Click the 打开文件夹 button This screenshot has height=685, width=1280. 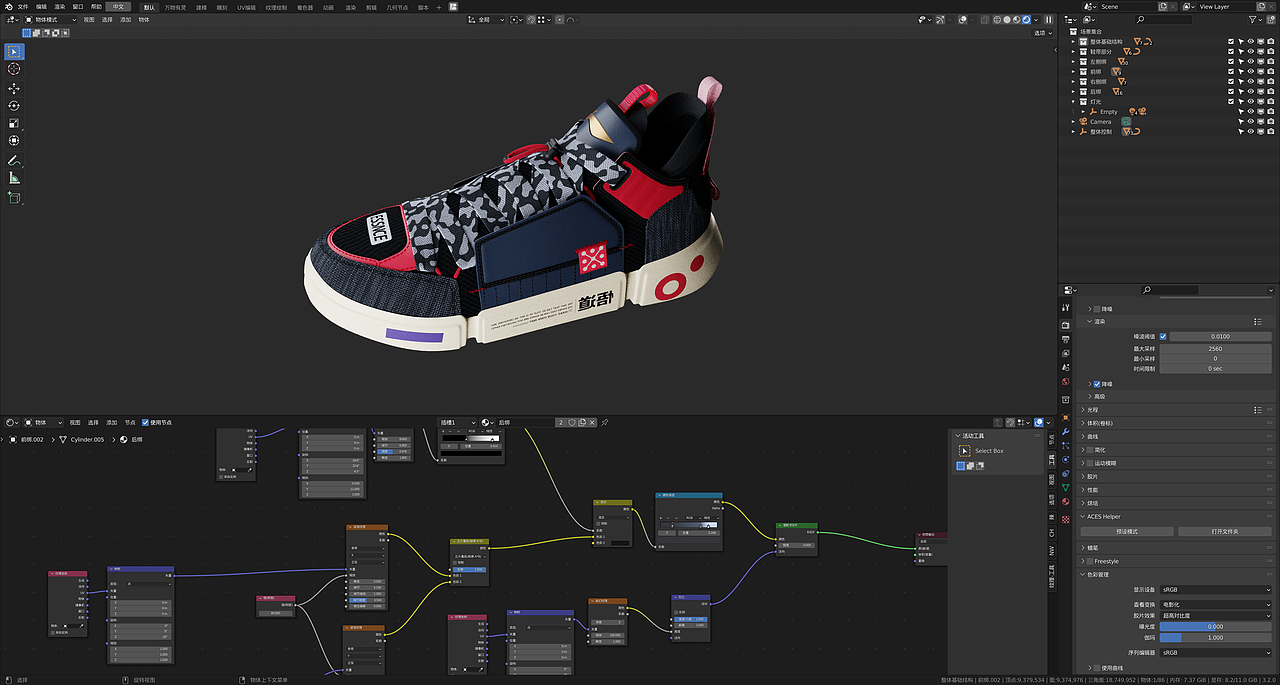(1225, 531)
